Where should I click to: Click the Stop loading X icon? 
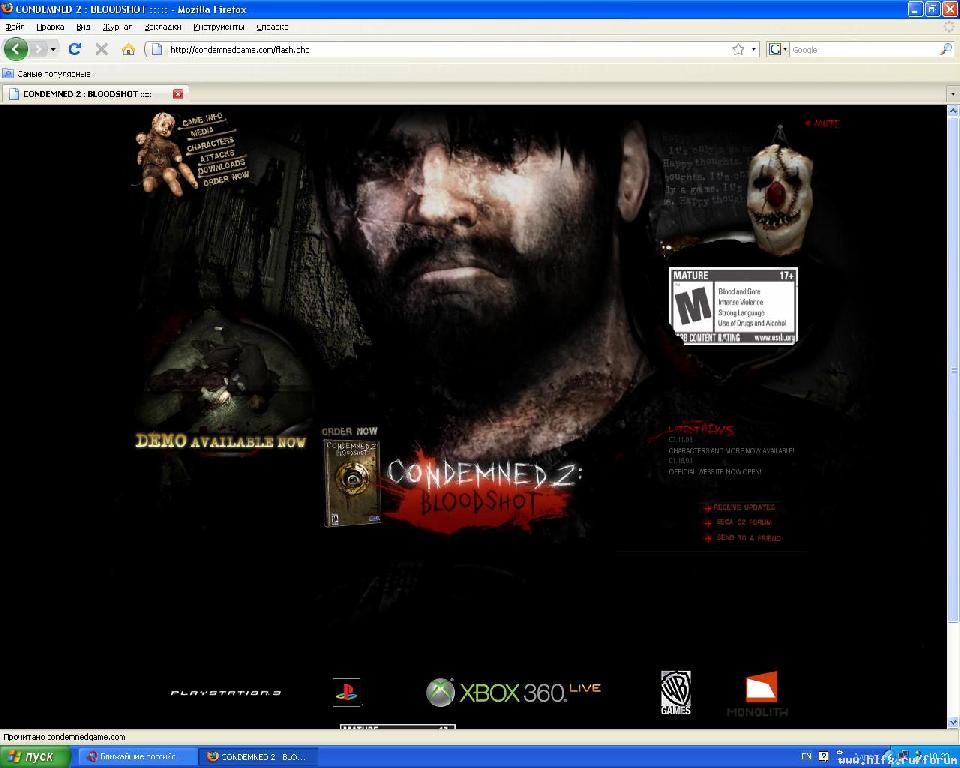102,49
